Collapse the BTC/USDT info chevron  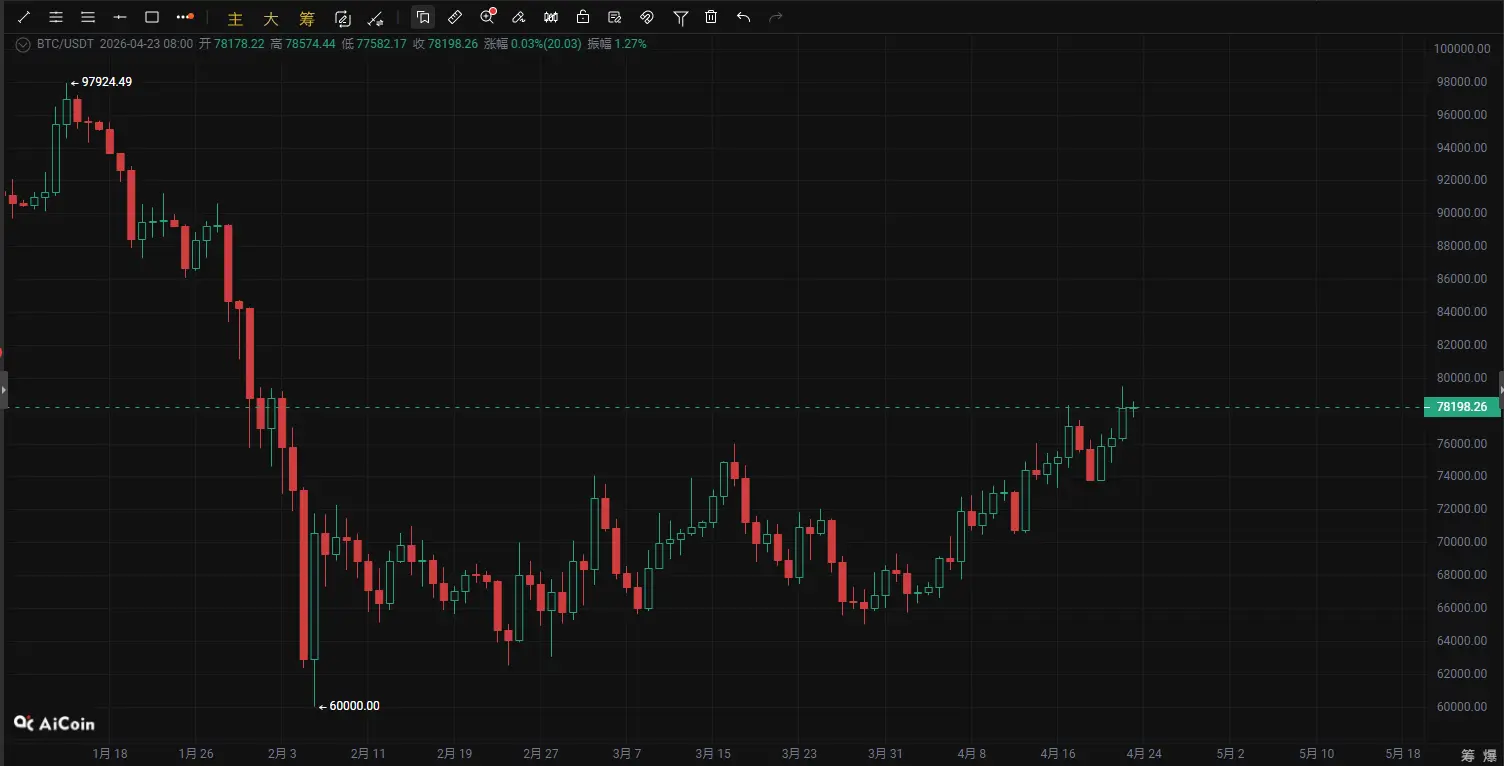23,44
